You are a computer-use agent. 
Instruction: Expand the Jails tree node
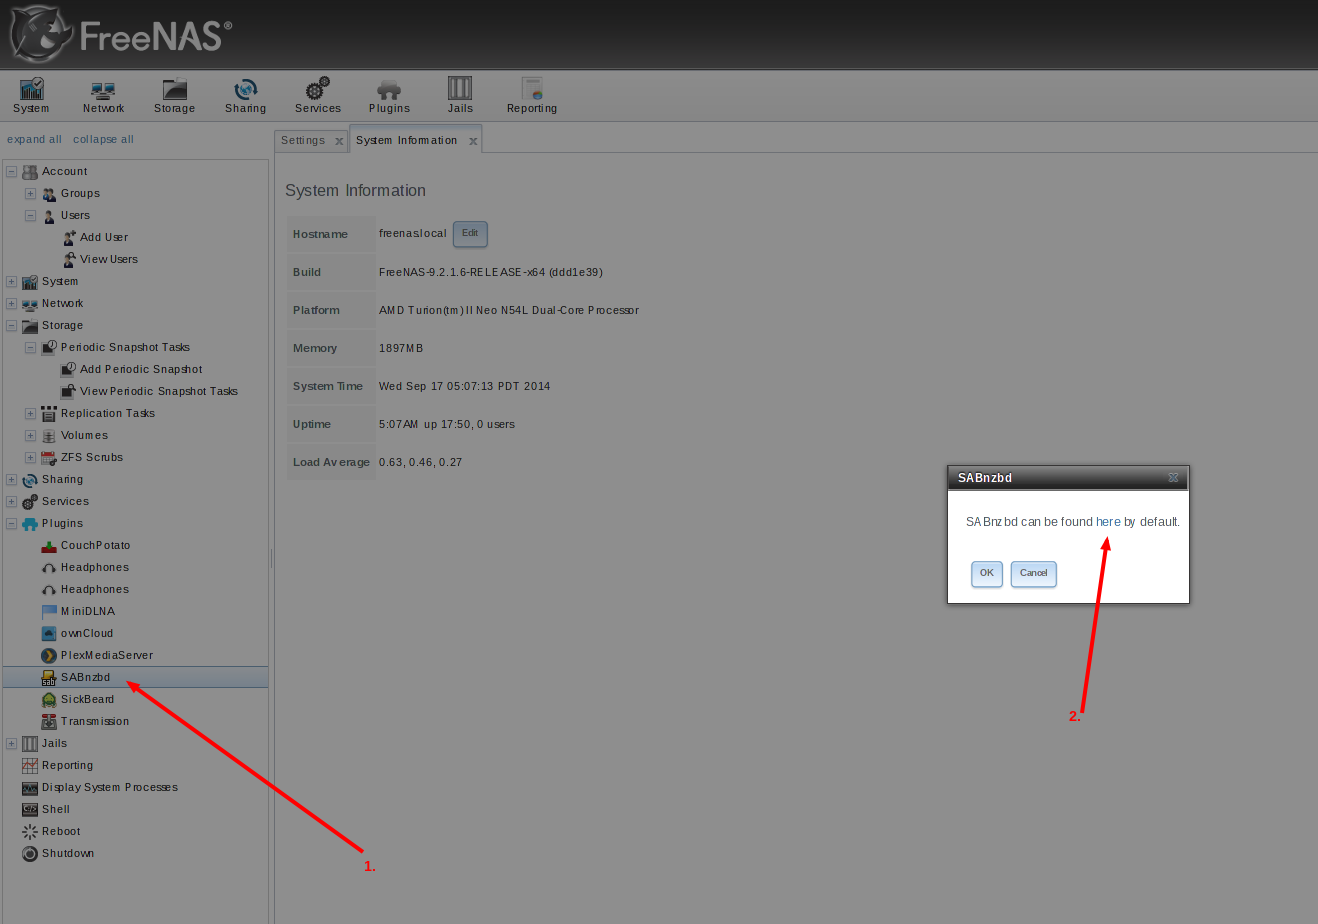[12, 744]
